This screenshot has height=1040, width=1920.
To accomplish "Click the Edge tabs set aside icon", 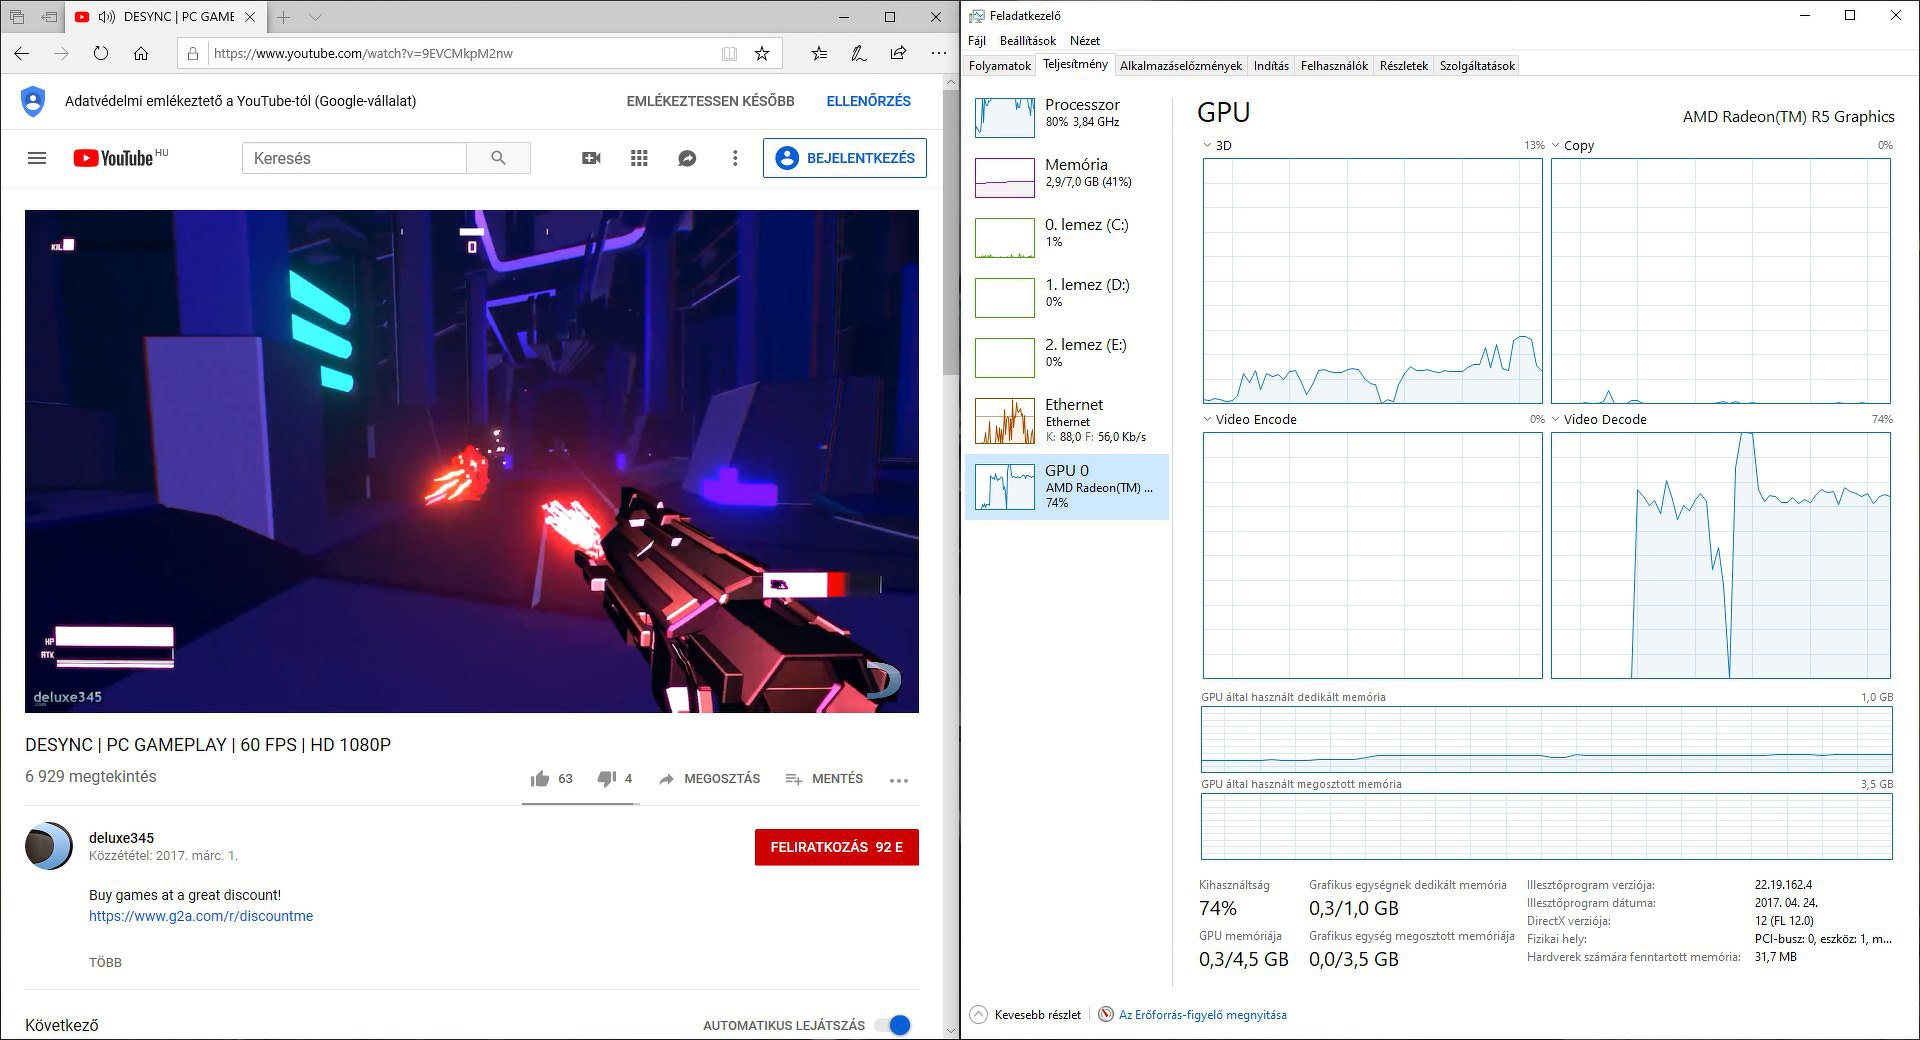I will tap(17, 17).
